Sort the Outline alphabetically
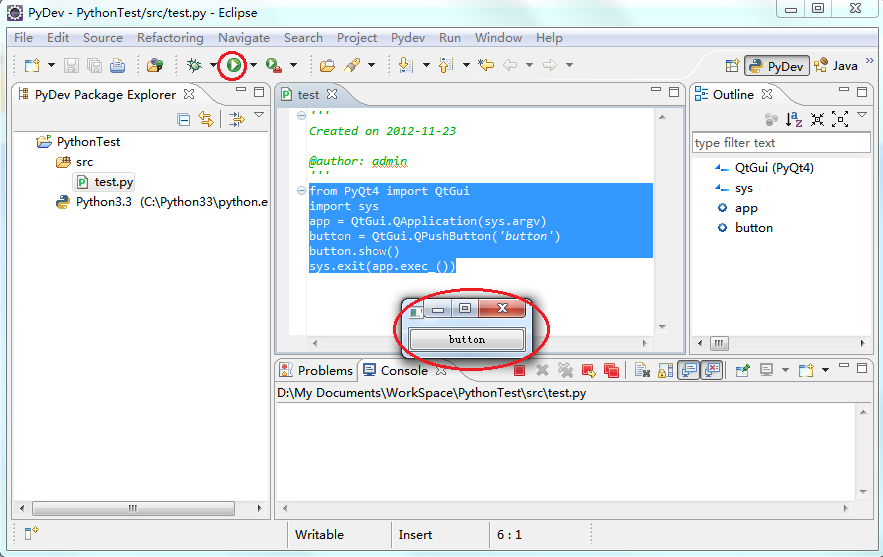Image resolution: width=883 pixels, height=557 pixels. [794, 119]
